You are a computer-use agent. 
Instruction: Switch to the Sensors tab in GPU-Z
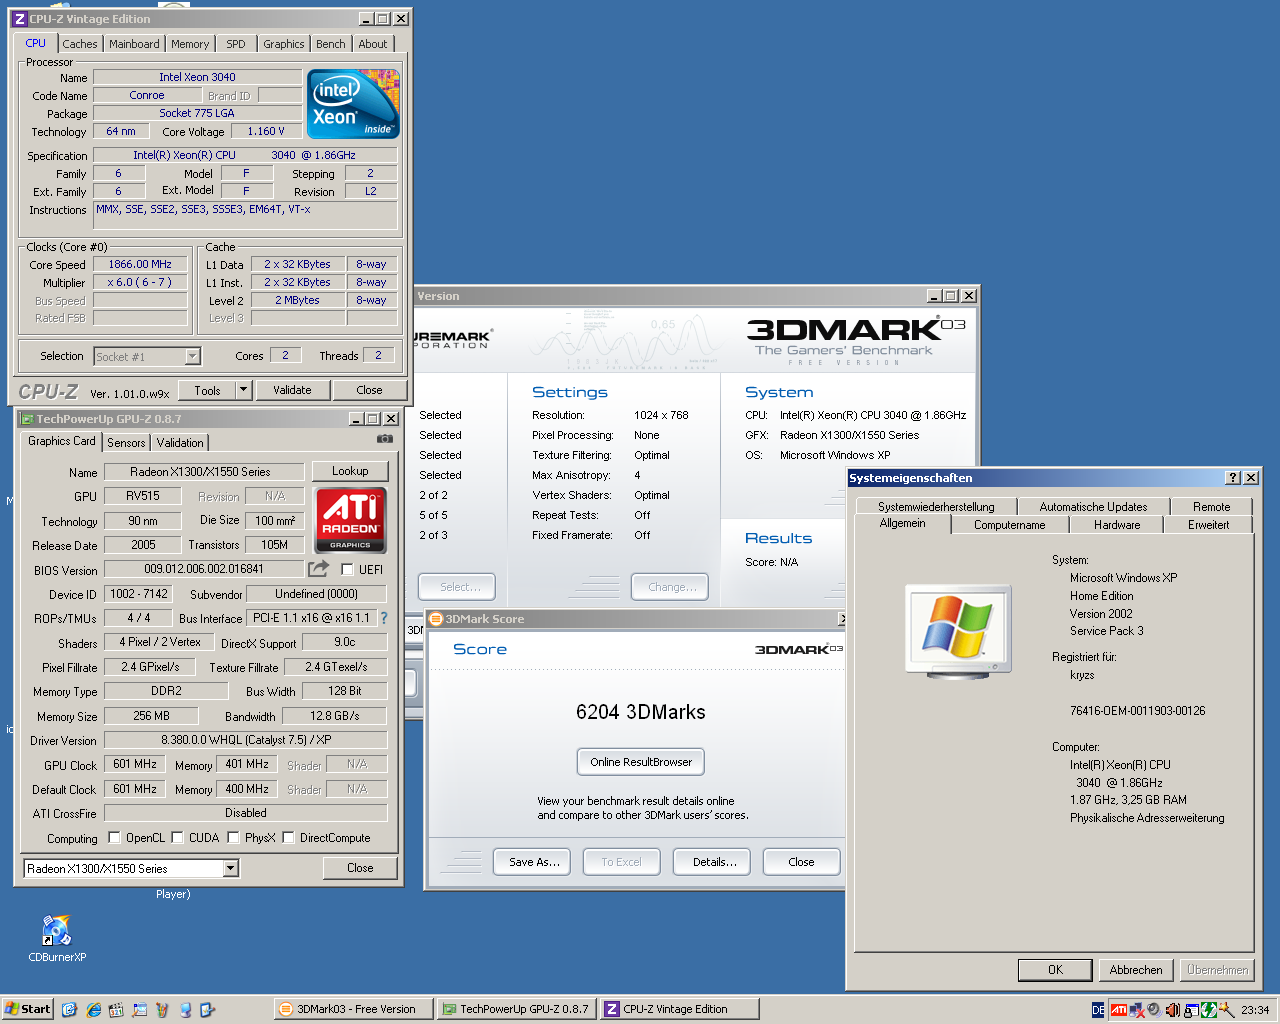[126, 443]
